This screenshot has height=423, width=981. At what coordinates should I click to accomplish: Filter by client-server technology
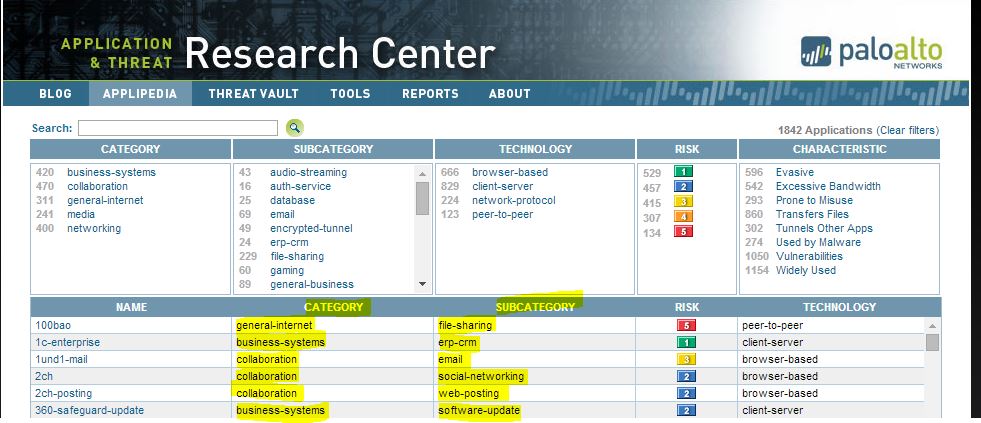[x=502, y=186]
